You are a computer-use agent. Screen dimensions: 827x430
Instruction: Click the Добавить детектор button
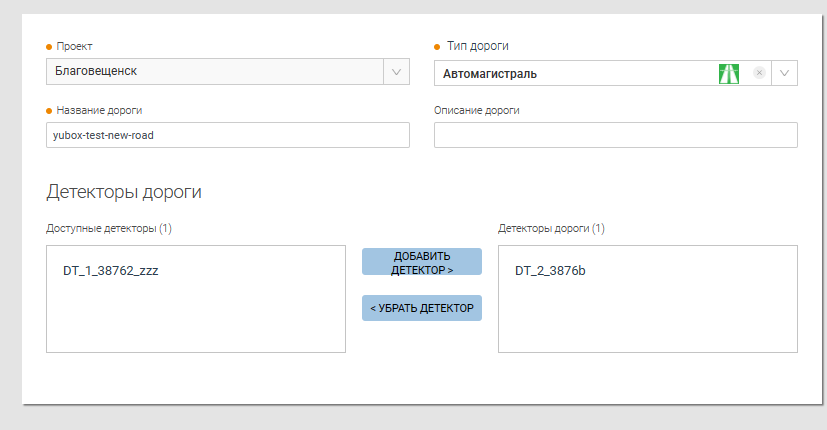pyautogui.click(x=422, y=262)
